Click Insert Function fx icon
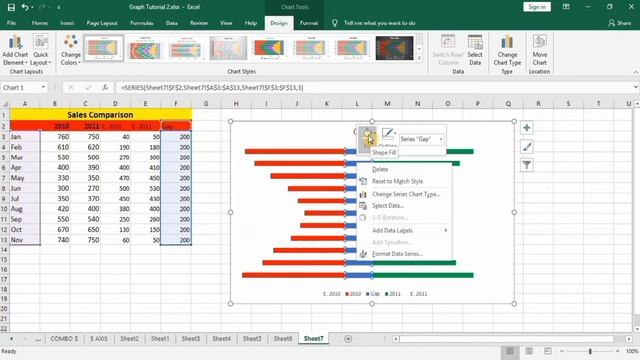This screenshot has width=640, height=360. [105, 87]
